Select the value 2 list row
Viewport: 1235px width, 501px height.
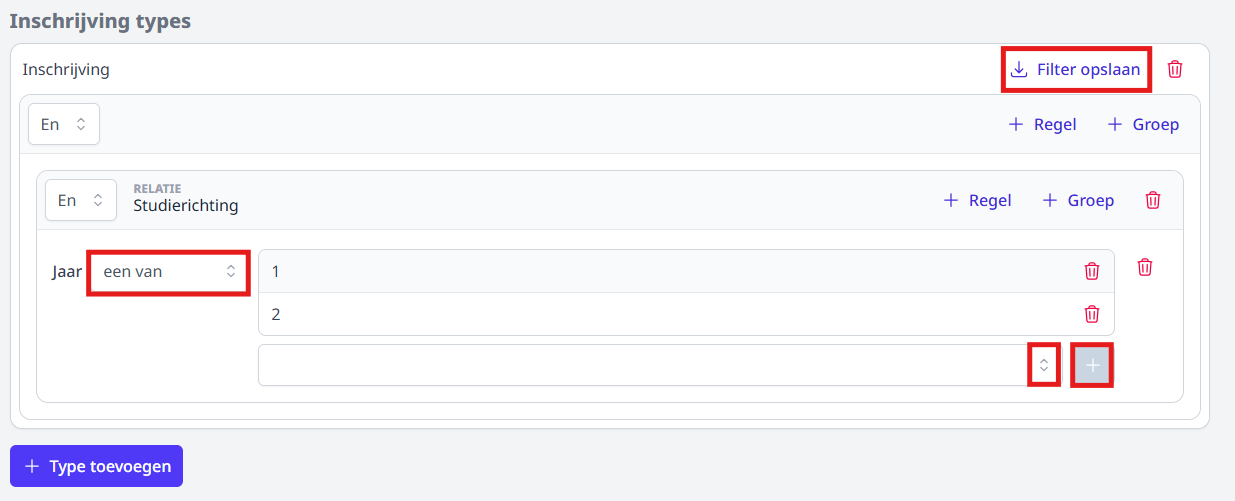(x=686, y=314)
